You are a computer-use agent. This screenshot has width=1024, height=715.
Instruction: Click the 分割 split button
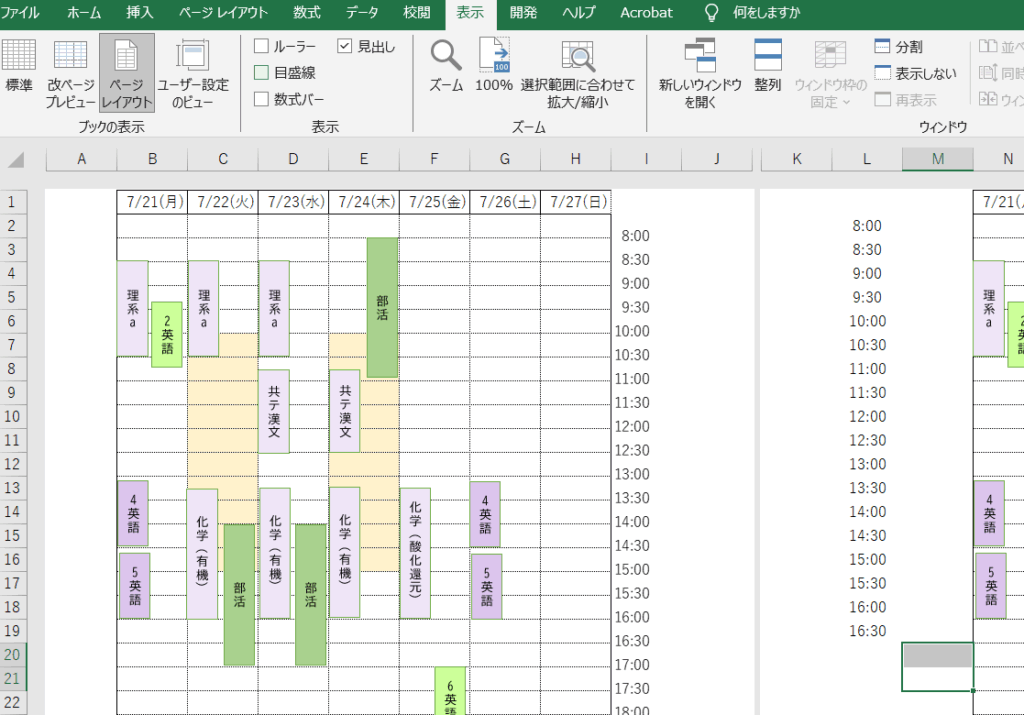[899, 46]
